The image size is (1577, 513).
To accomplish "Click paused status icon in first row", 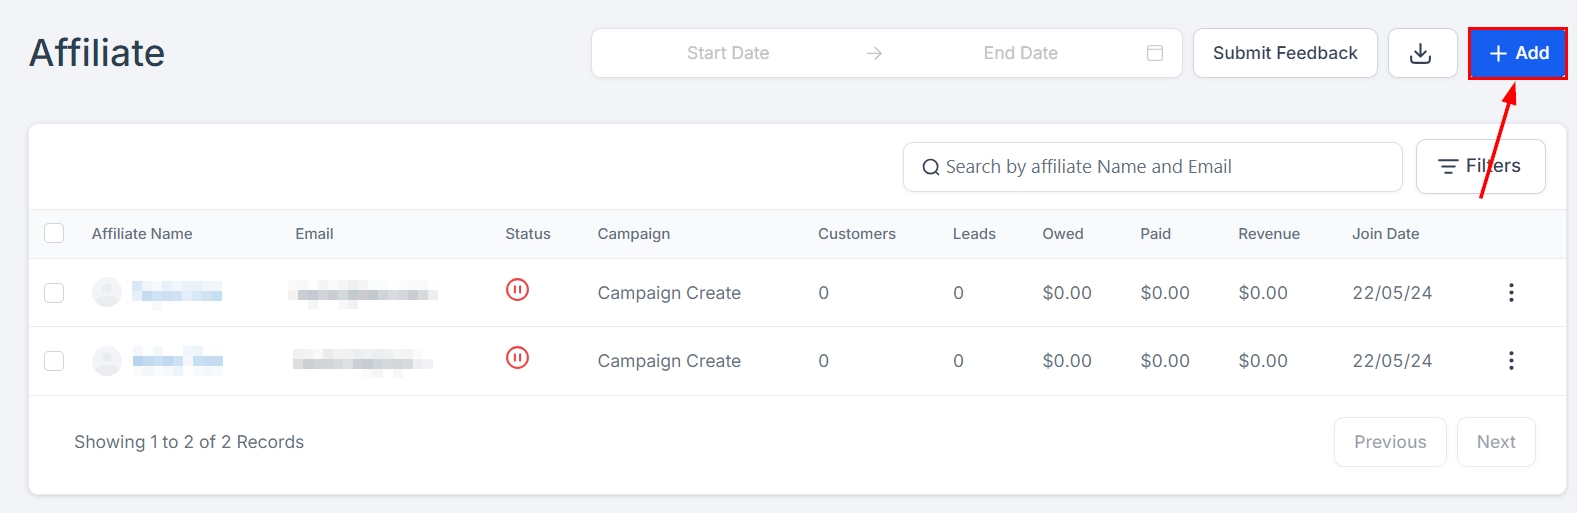I will [517, 290].
